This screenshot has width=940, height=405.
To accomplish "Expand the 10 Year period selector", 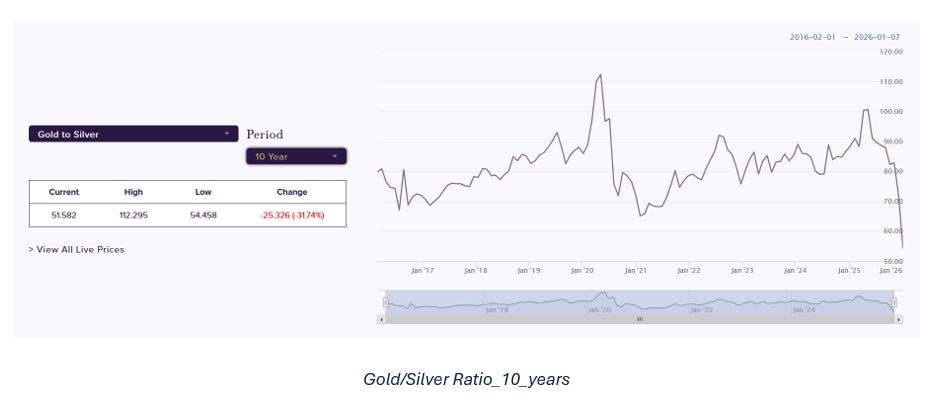I will tap(296, 156).
